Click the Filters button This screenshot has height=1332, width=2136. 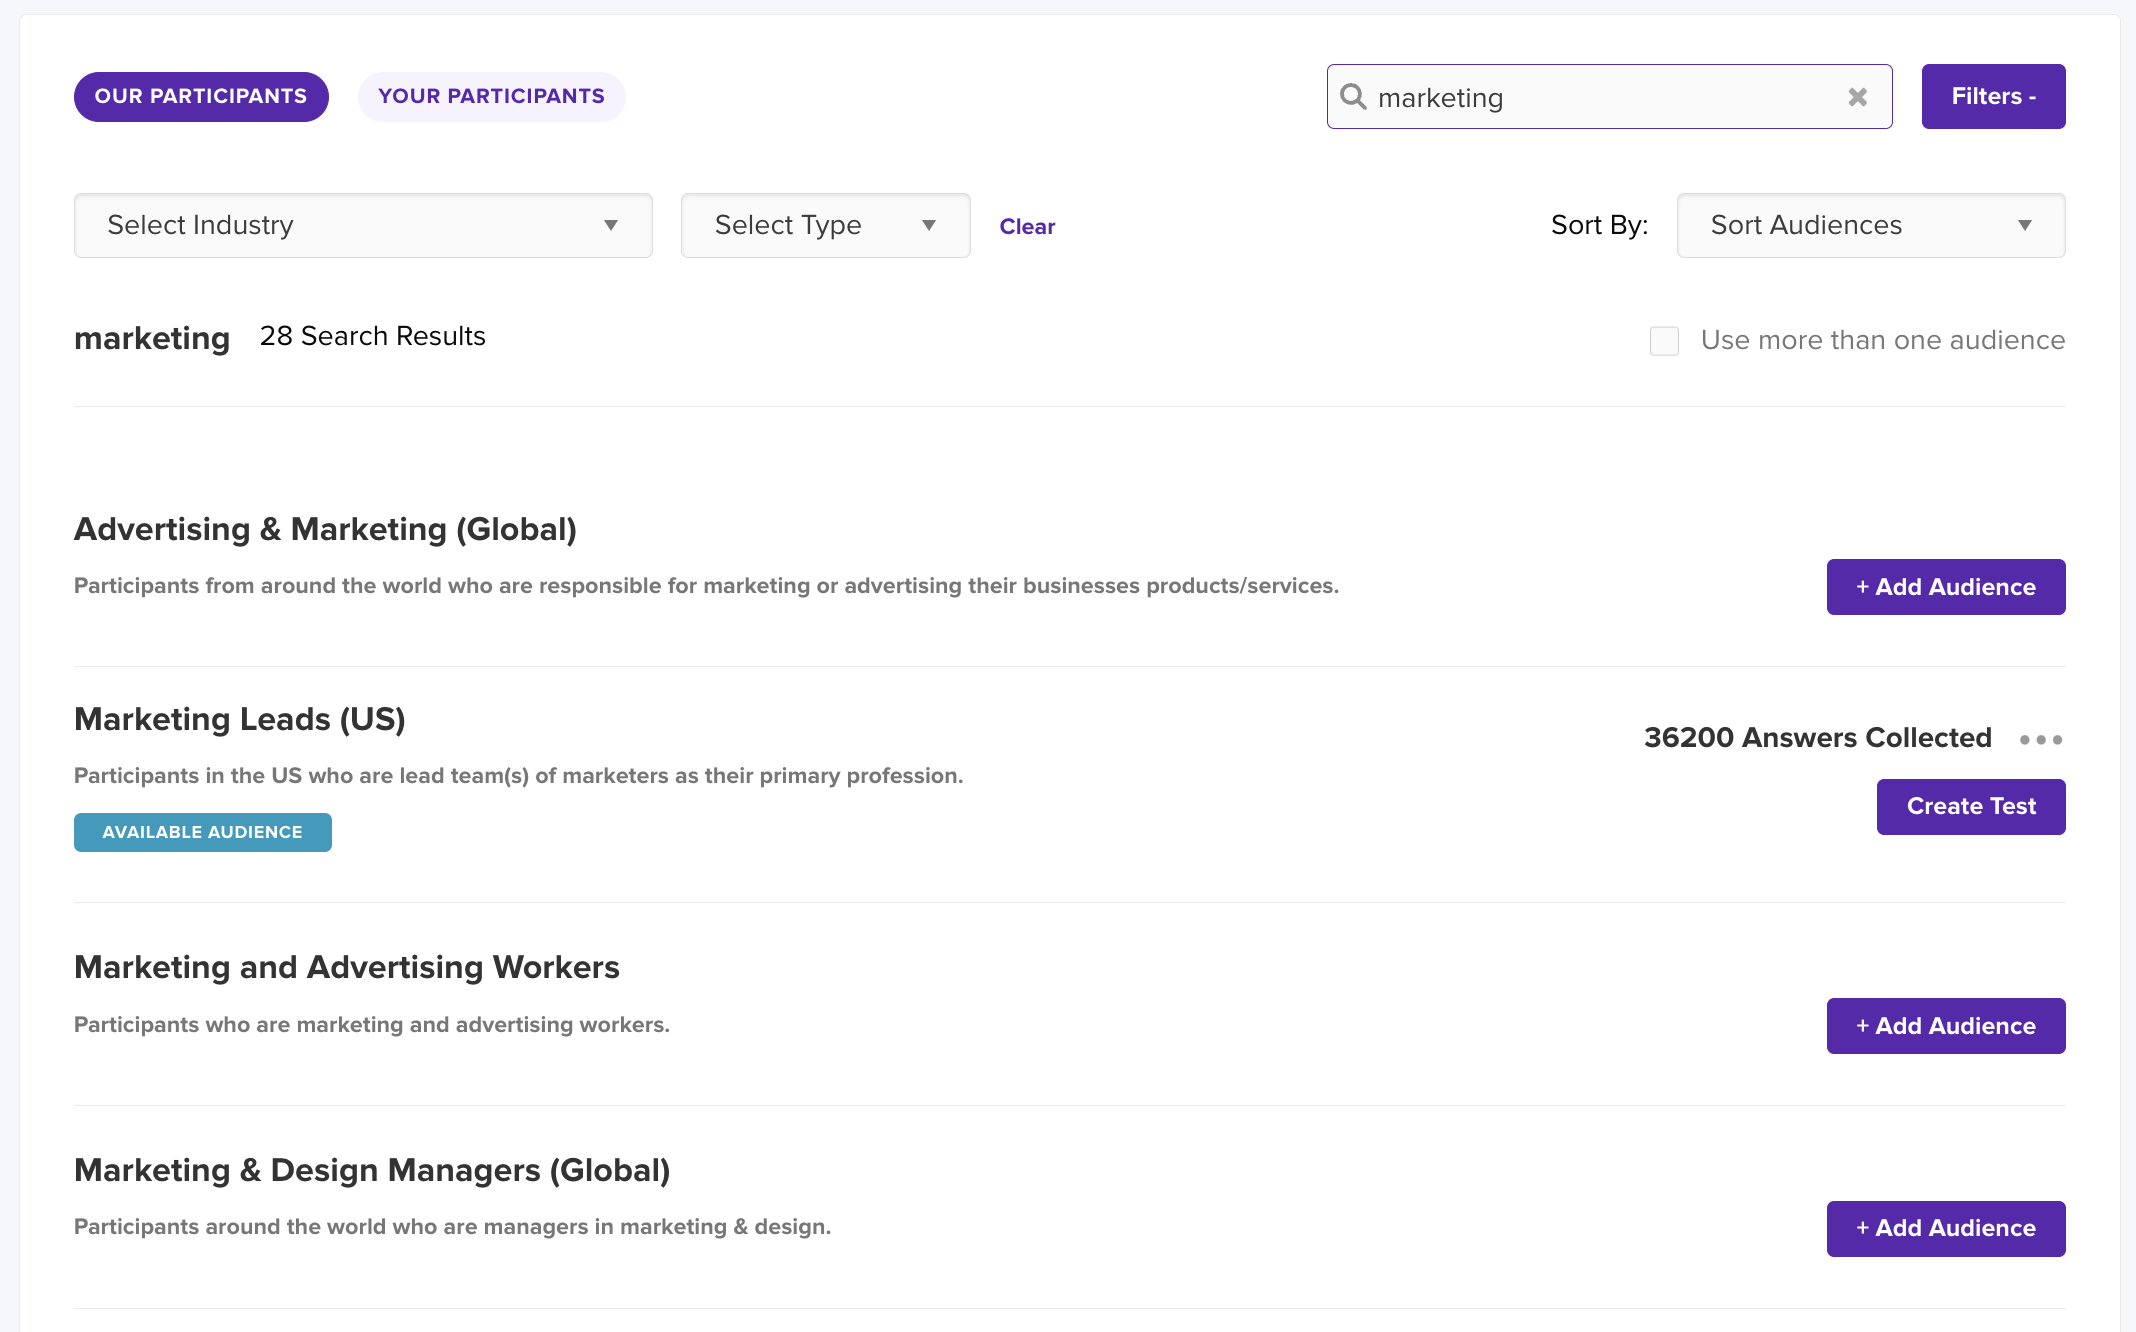click(x=1993, y=97)
